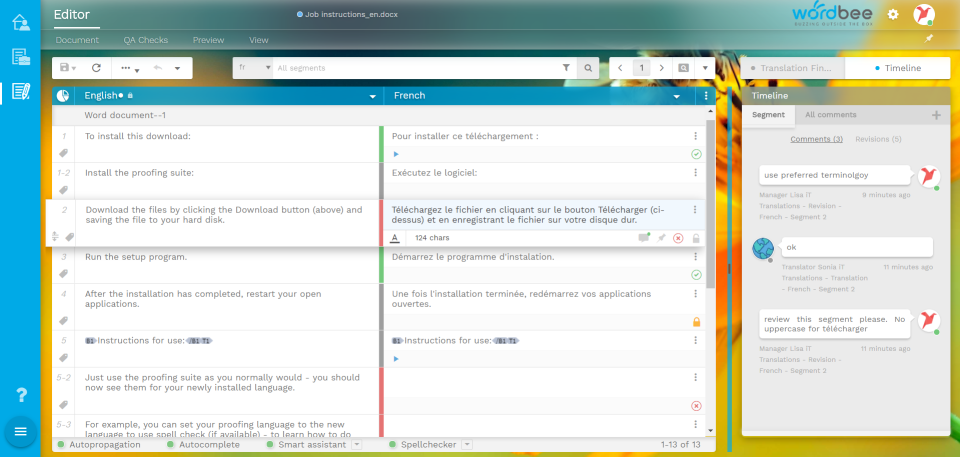Toggle the Autocomplete option

203,444
